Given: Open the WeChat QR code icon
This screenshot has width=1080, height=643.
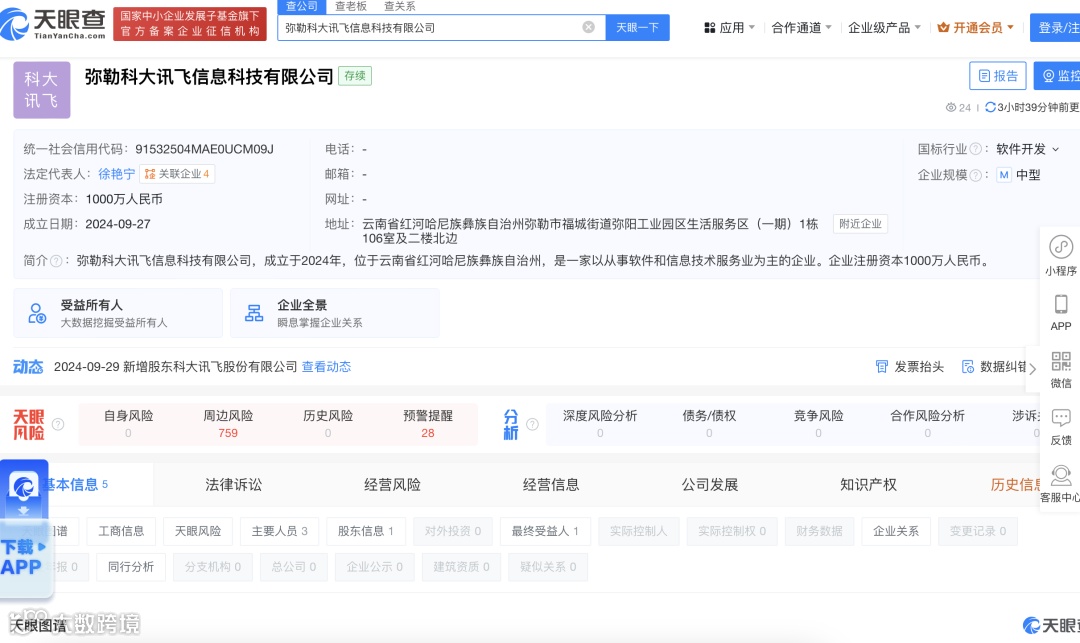Looking at the screenshot, I should click(x=1061, y=361).
